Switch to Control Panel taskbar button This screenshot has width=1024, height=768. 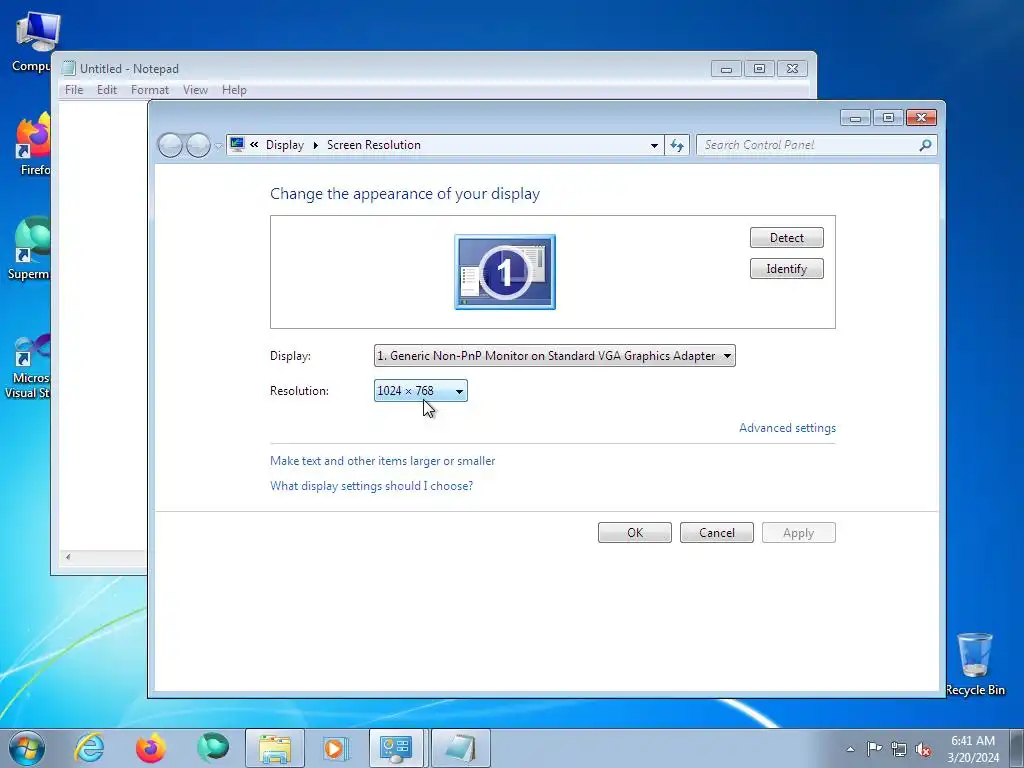point(397,748)
